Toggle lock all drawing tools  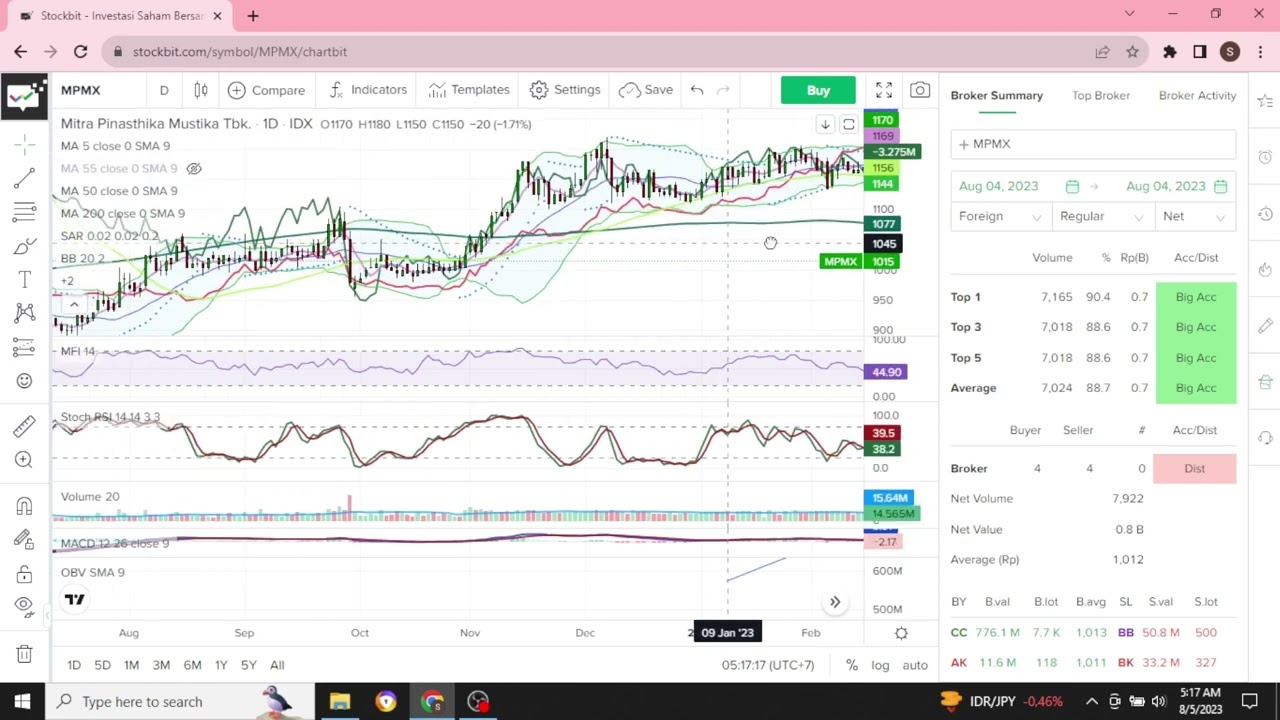click(x=24, y=574)
